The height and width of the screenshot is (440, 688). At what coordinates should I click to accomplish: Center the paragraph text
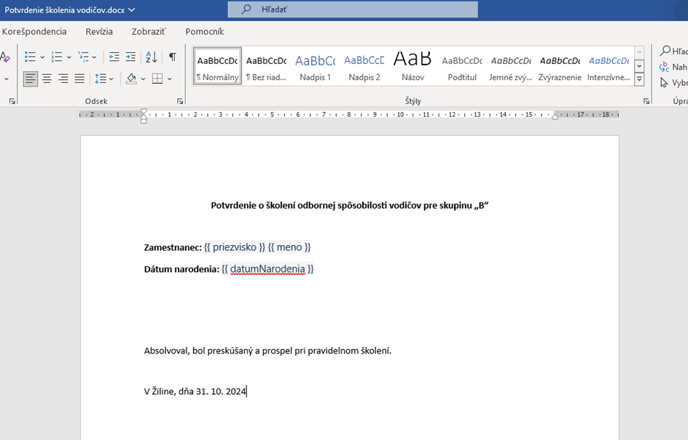click(47, 79)
